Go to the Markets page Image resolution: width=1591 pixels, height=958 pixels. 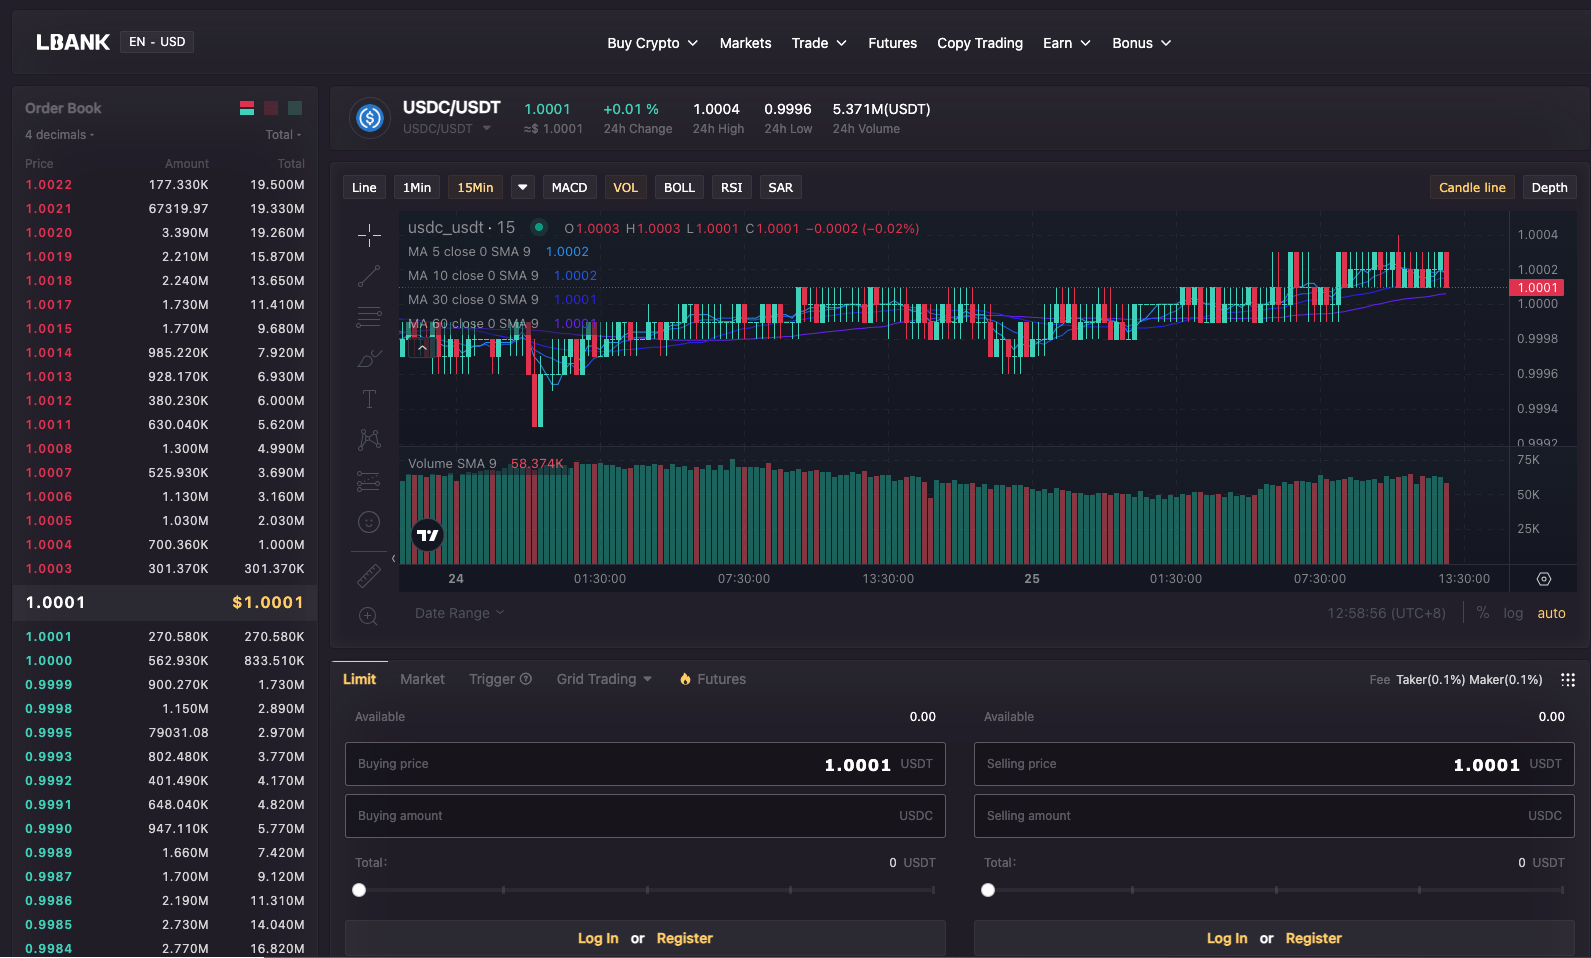pos(745,43)
